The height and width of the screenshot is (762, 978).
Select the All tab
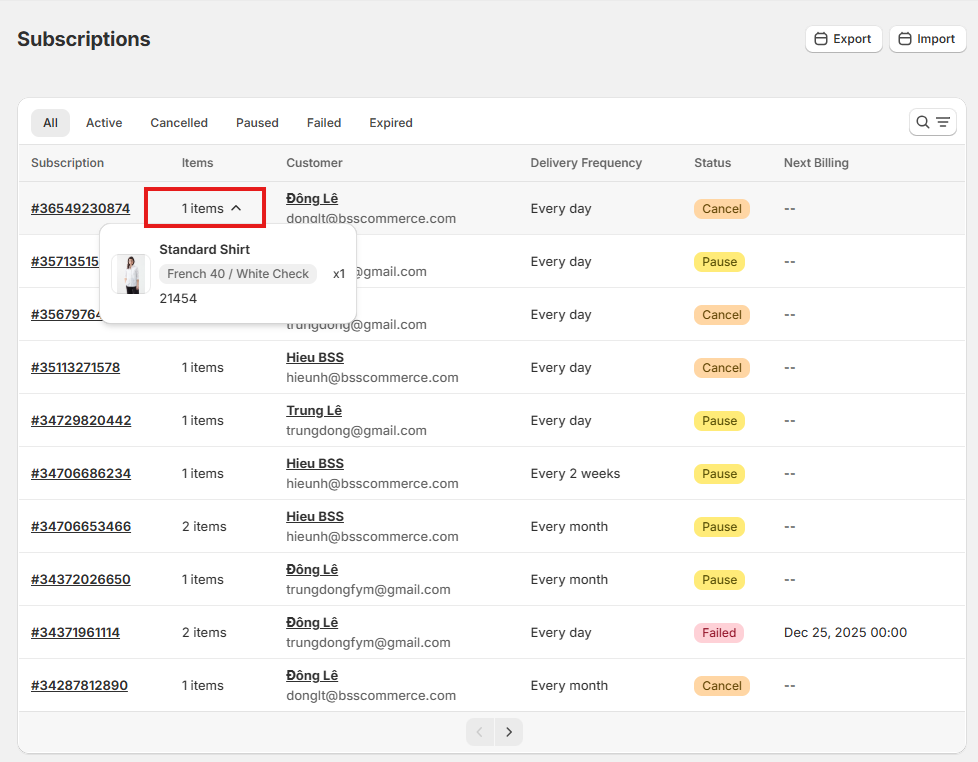coord(50,123)
